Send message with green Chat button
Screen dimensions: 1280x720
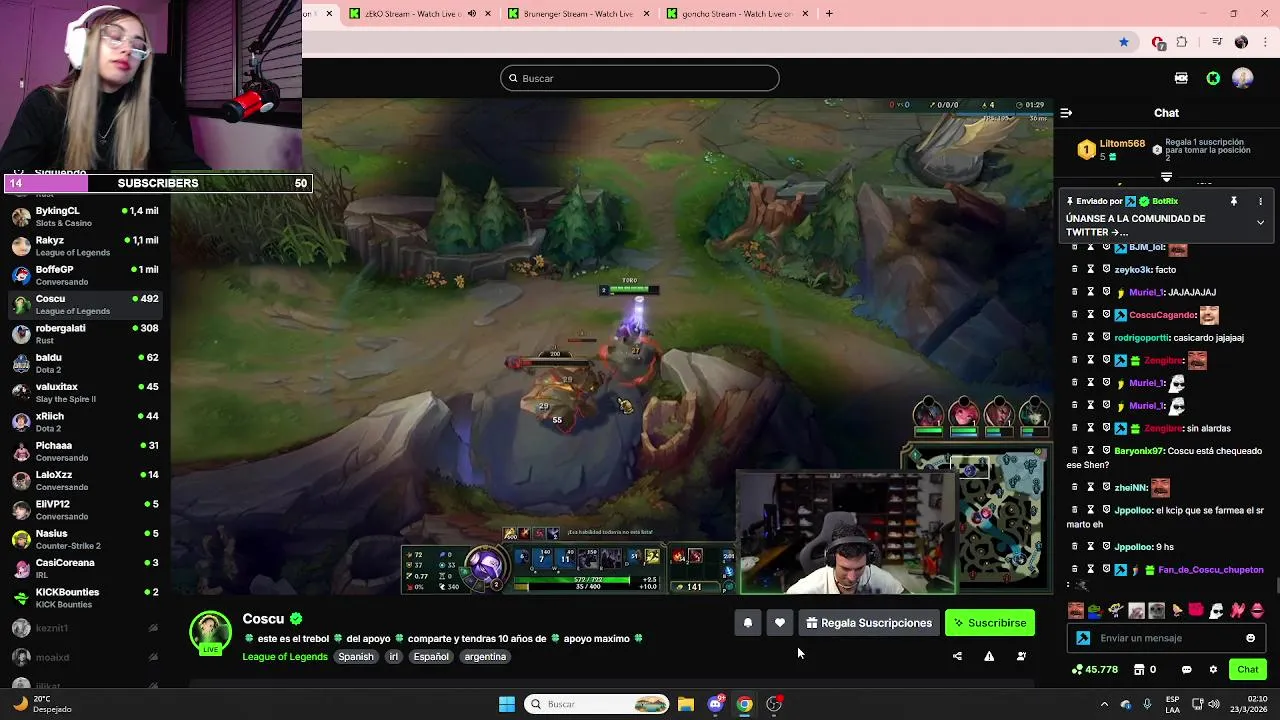point(1248,669)
